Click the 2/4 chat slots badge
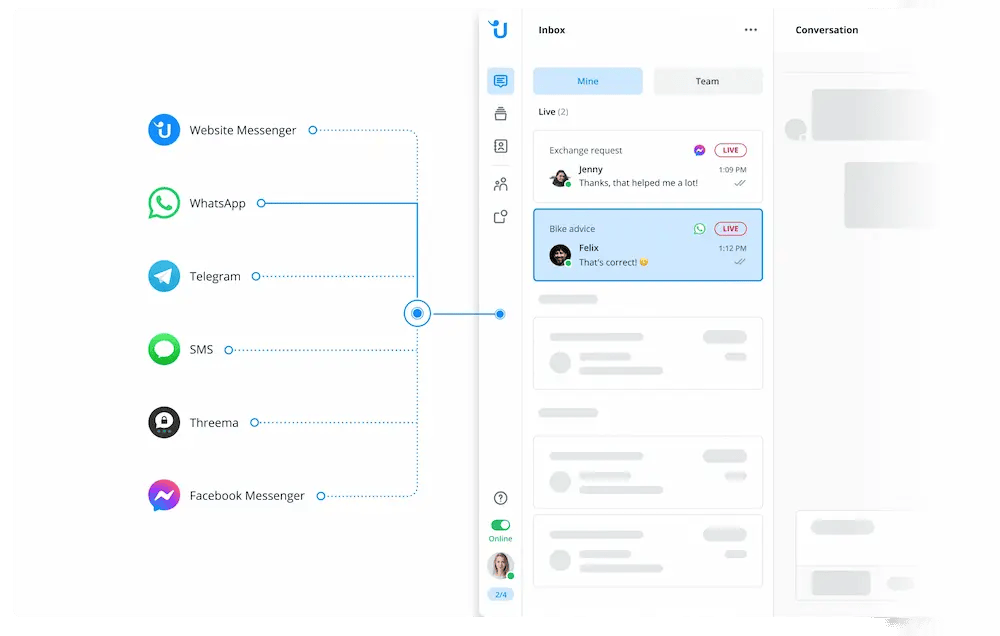The image size is (1000, 636). [501, 595]
